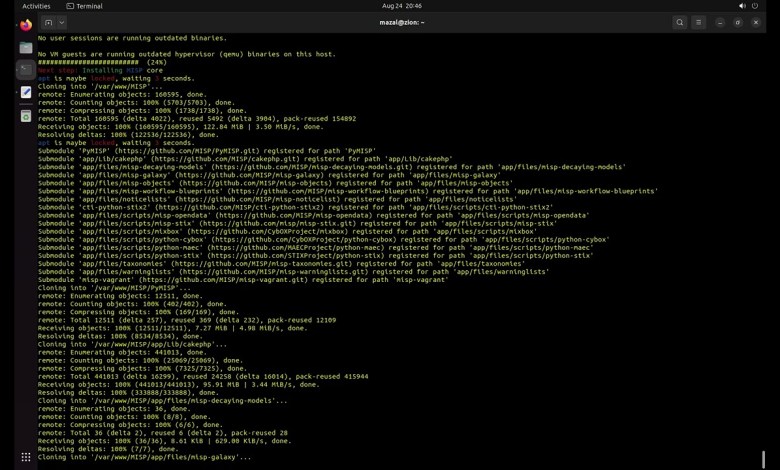Expand the new tab dropdown arrow
Viewport: 780px width, 470px height.
pyautogui.click(x=62, y=22)
